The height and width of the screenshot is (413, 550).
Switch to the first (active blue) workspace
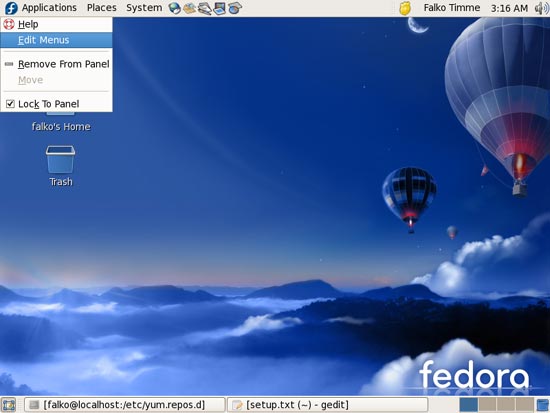[469, 405]
